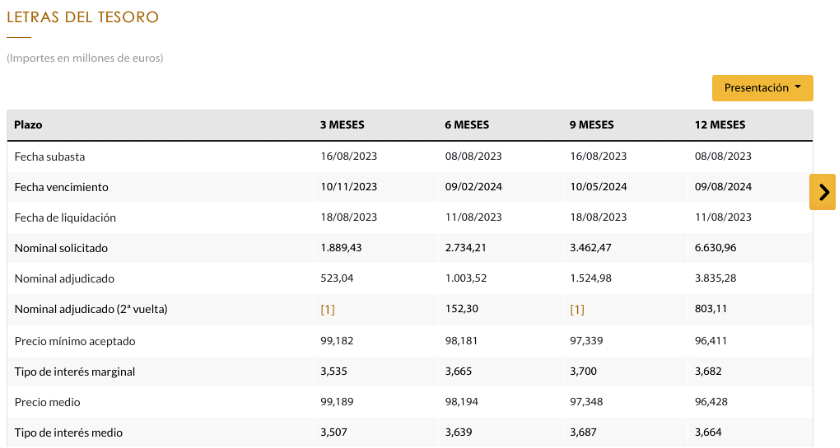
Task: Select the 12 MESES column header
Action: 720,125
